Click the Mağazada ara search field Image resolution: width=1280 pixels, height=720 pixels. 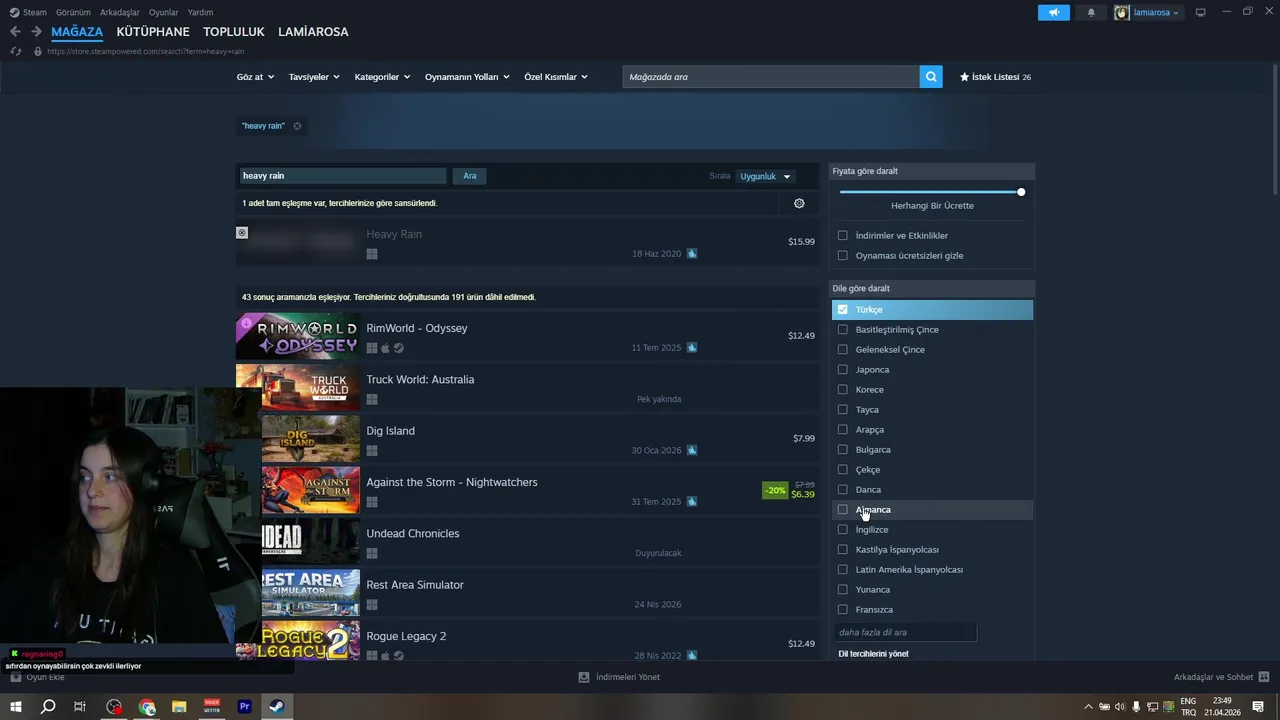tap(771, 77)
